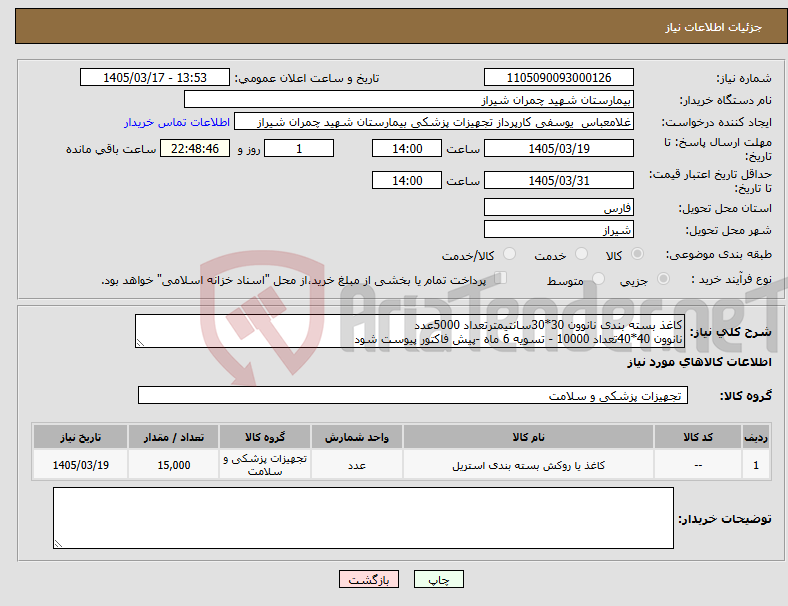The image size is (788, 606).
Task: Select the کالا radio button
Action: click(637, 254)
